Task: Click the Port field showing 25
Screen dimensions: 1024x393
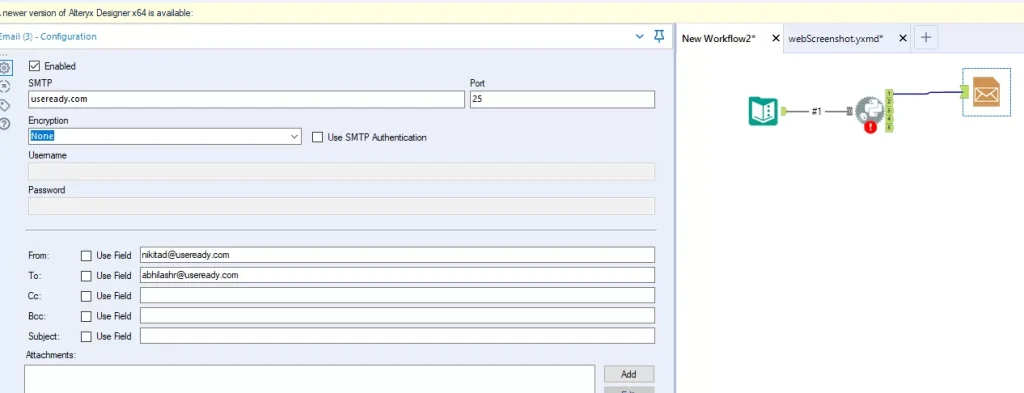Action: pyautogui.click(x=562, y=99)
